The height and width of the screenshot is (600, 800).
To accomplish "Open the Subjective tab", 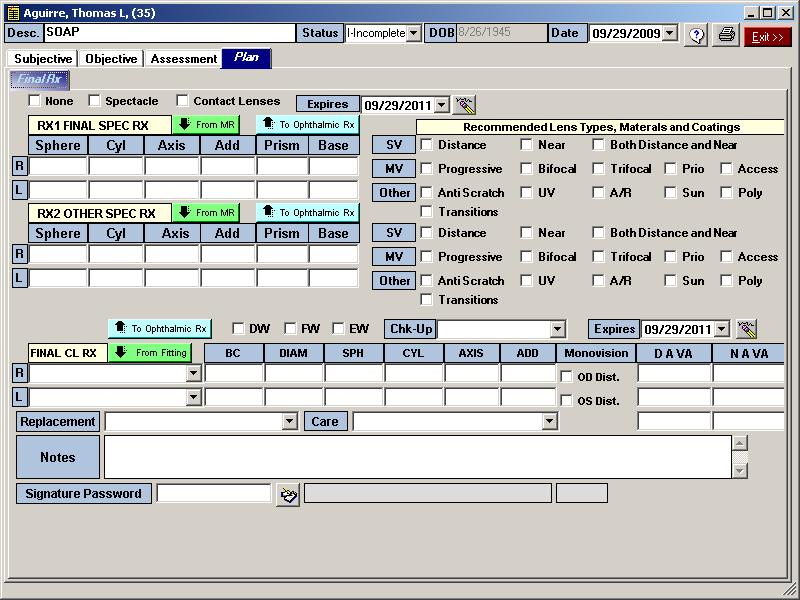I will pyautogui.click(x=43, y=59).
